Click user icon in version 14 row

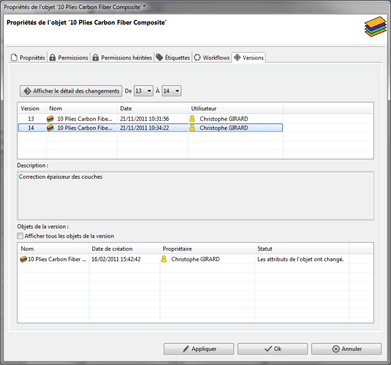pos(192,128)
